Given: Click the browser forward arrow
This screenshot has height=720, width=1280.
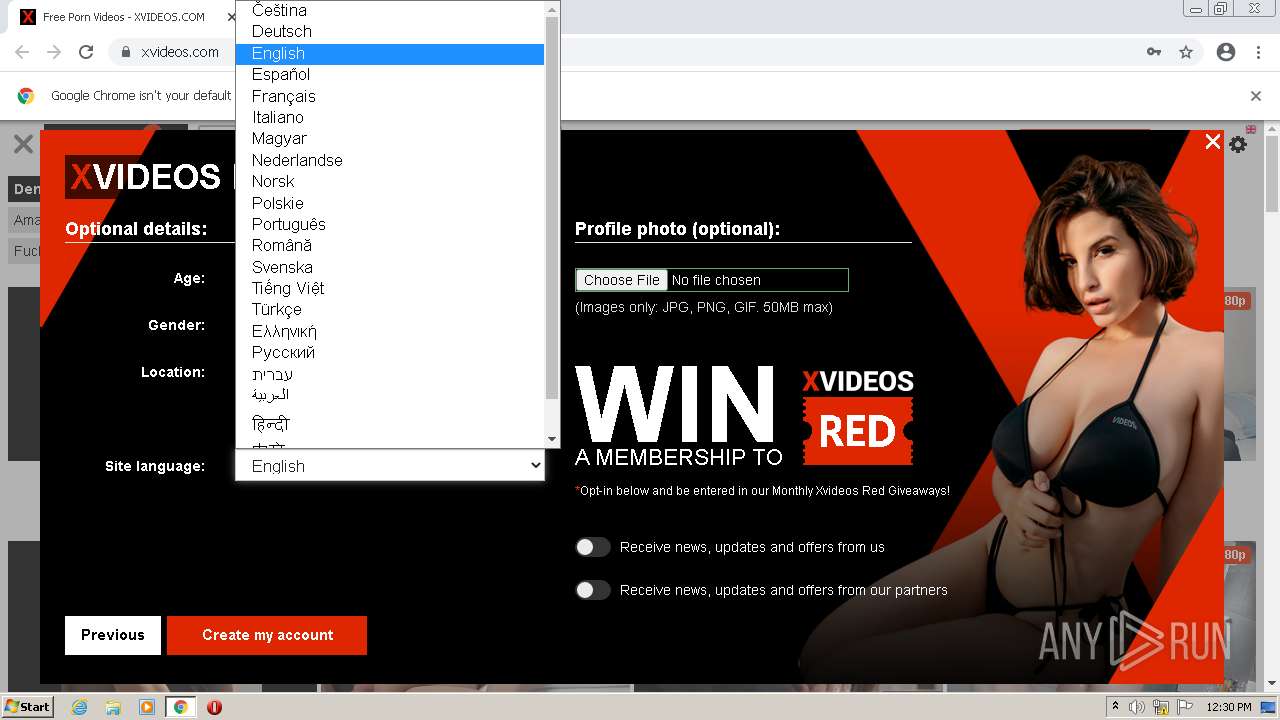Looking at the screenshot, I should 54,52.
